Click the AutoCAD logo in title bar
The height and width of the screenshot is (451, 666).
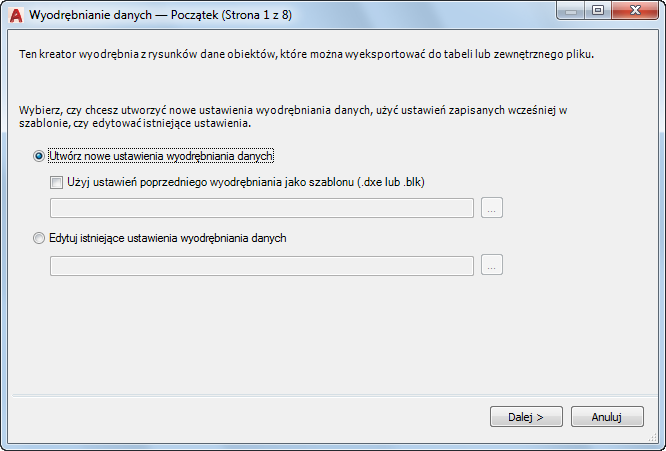[x=16, y=15]
